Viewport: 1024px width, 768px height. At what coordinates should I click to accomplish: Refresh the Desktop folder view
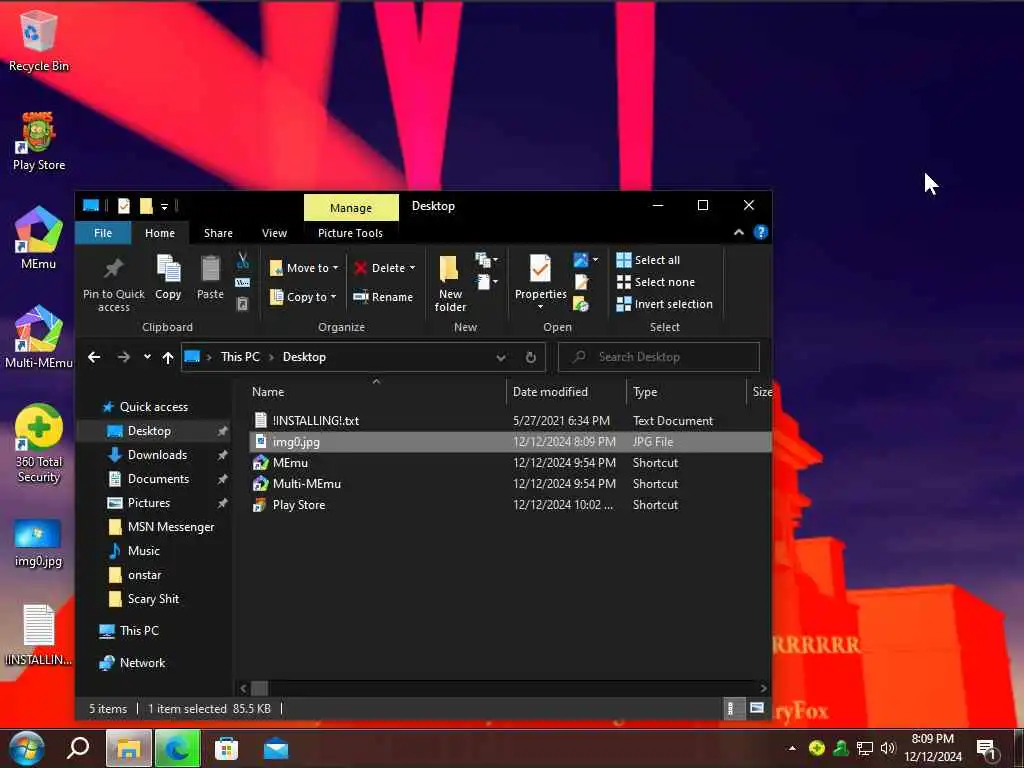531,357
